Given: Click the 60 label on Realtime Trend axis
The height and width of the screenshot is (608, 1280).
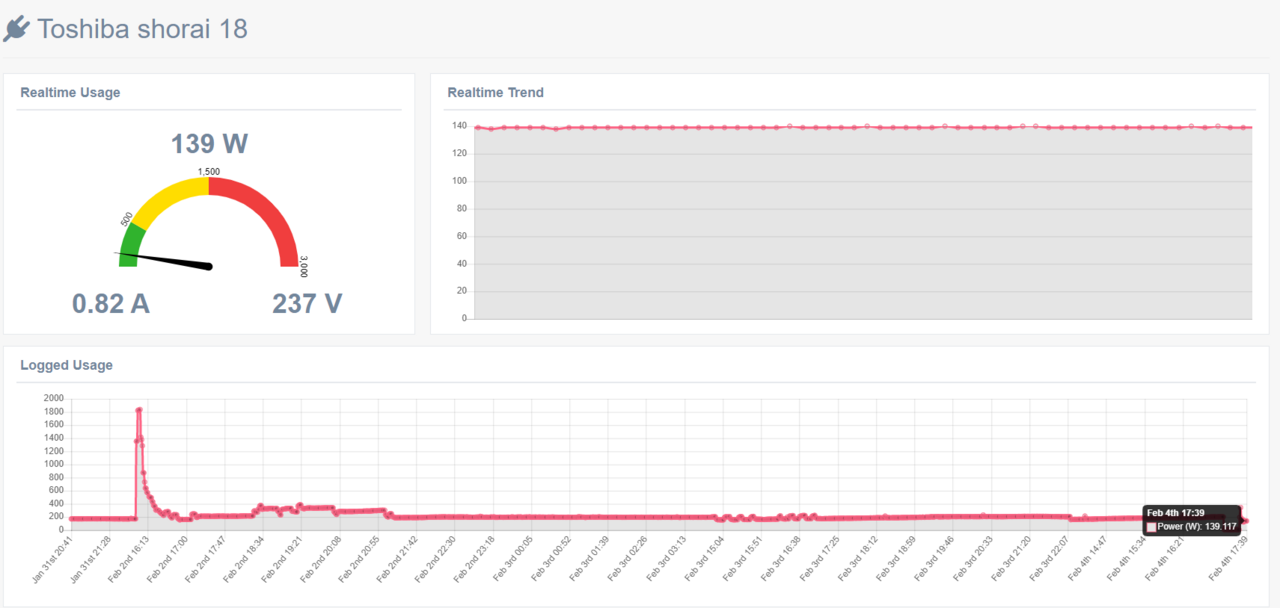Looking at the screenshot, I should (x=461, y=236).
